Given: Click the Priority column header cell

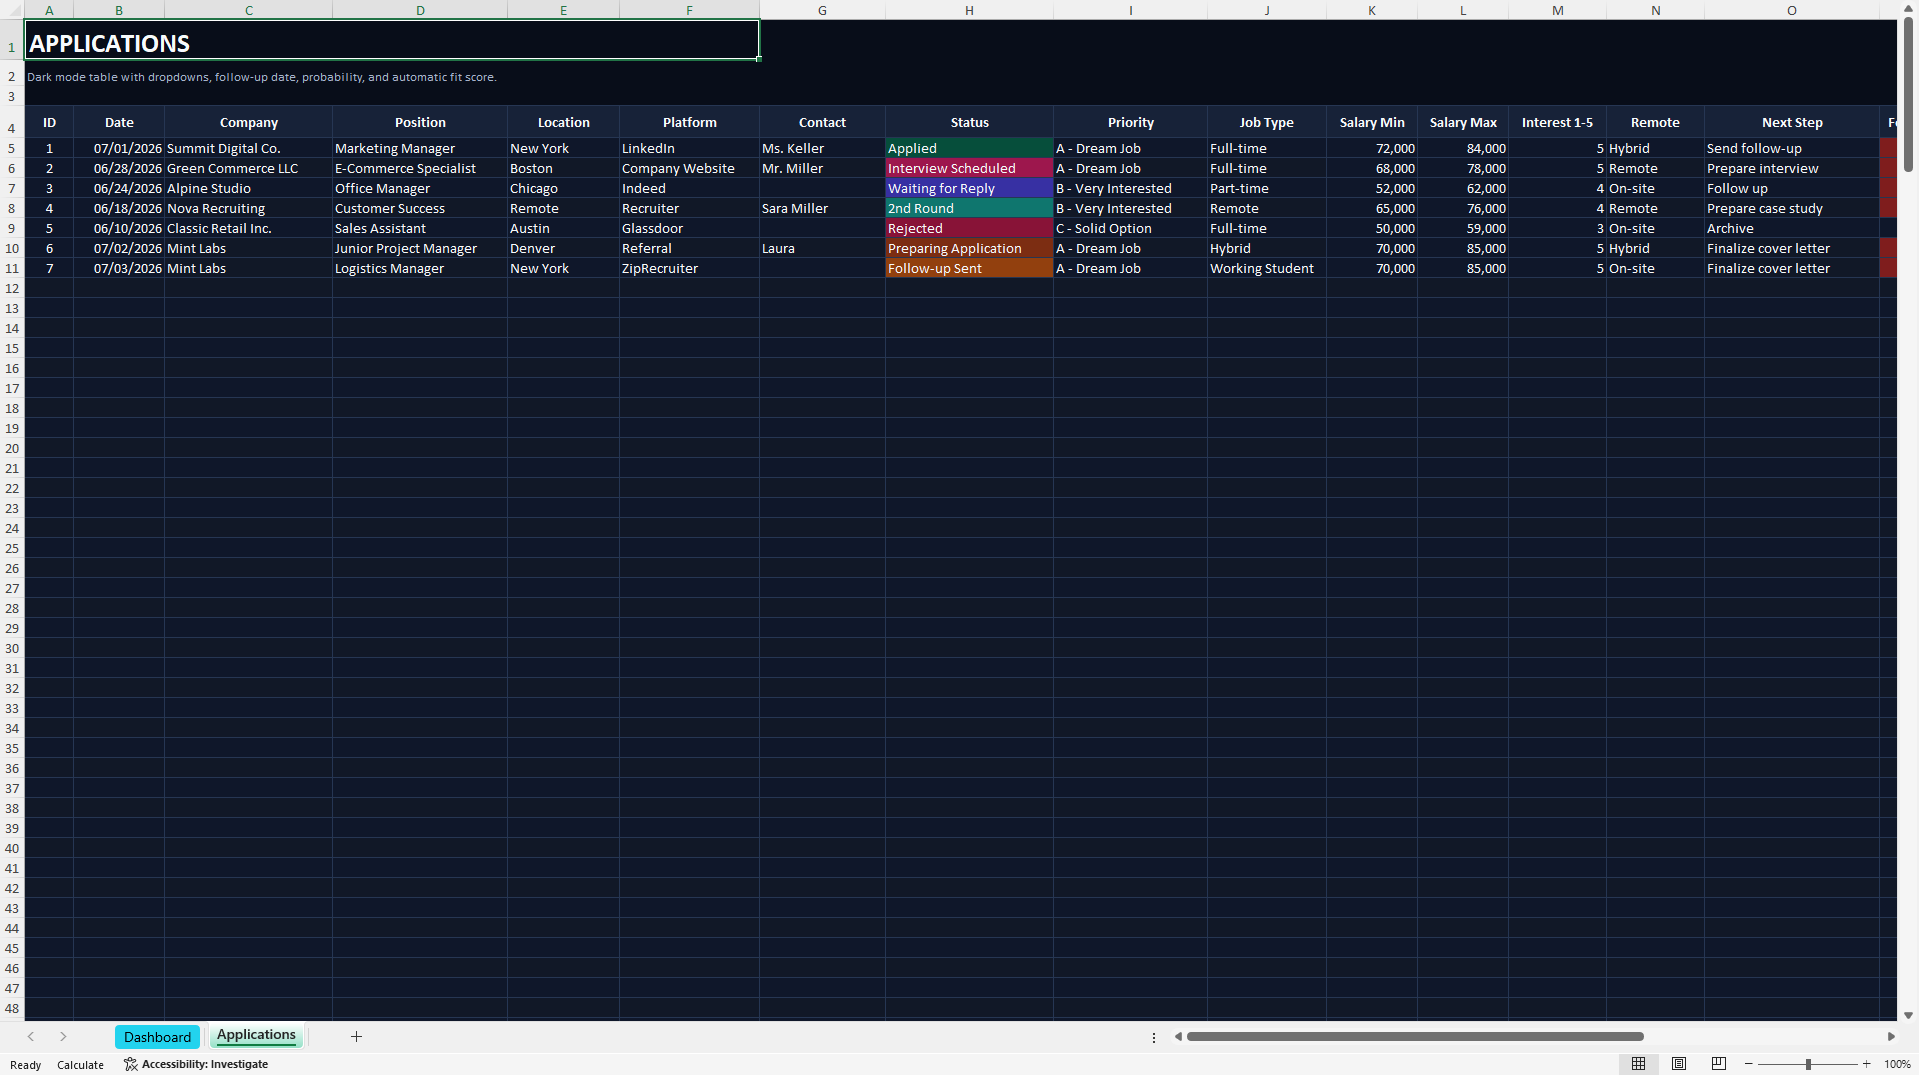Looking at the screenshot, I should coord(1130,122).
